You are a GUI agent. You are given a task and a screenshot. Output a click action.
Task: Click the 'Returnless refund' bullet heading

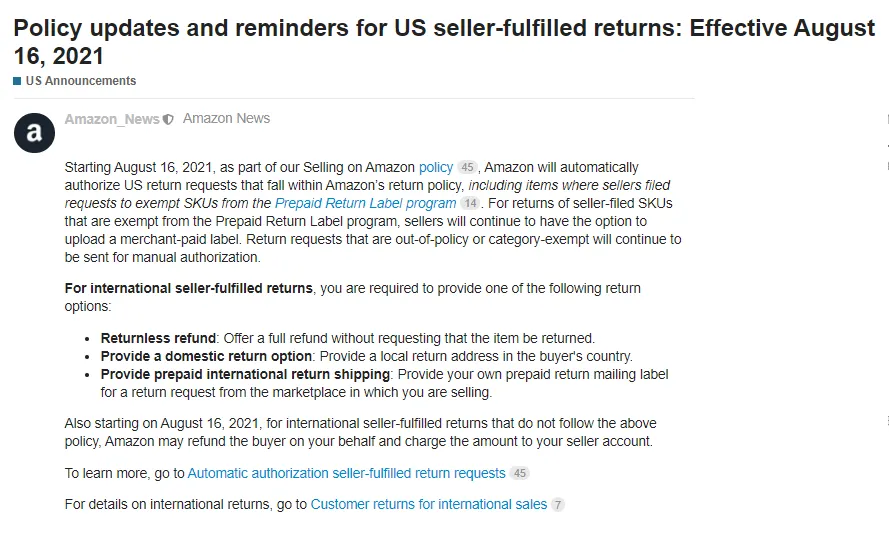tap(158, 338)
